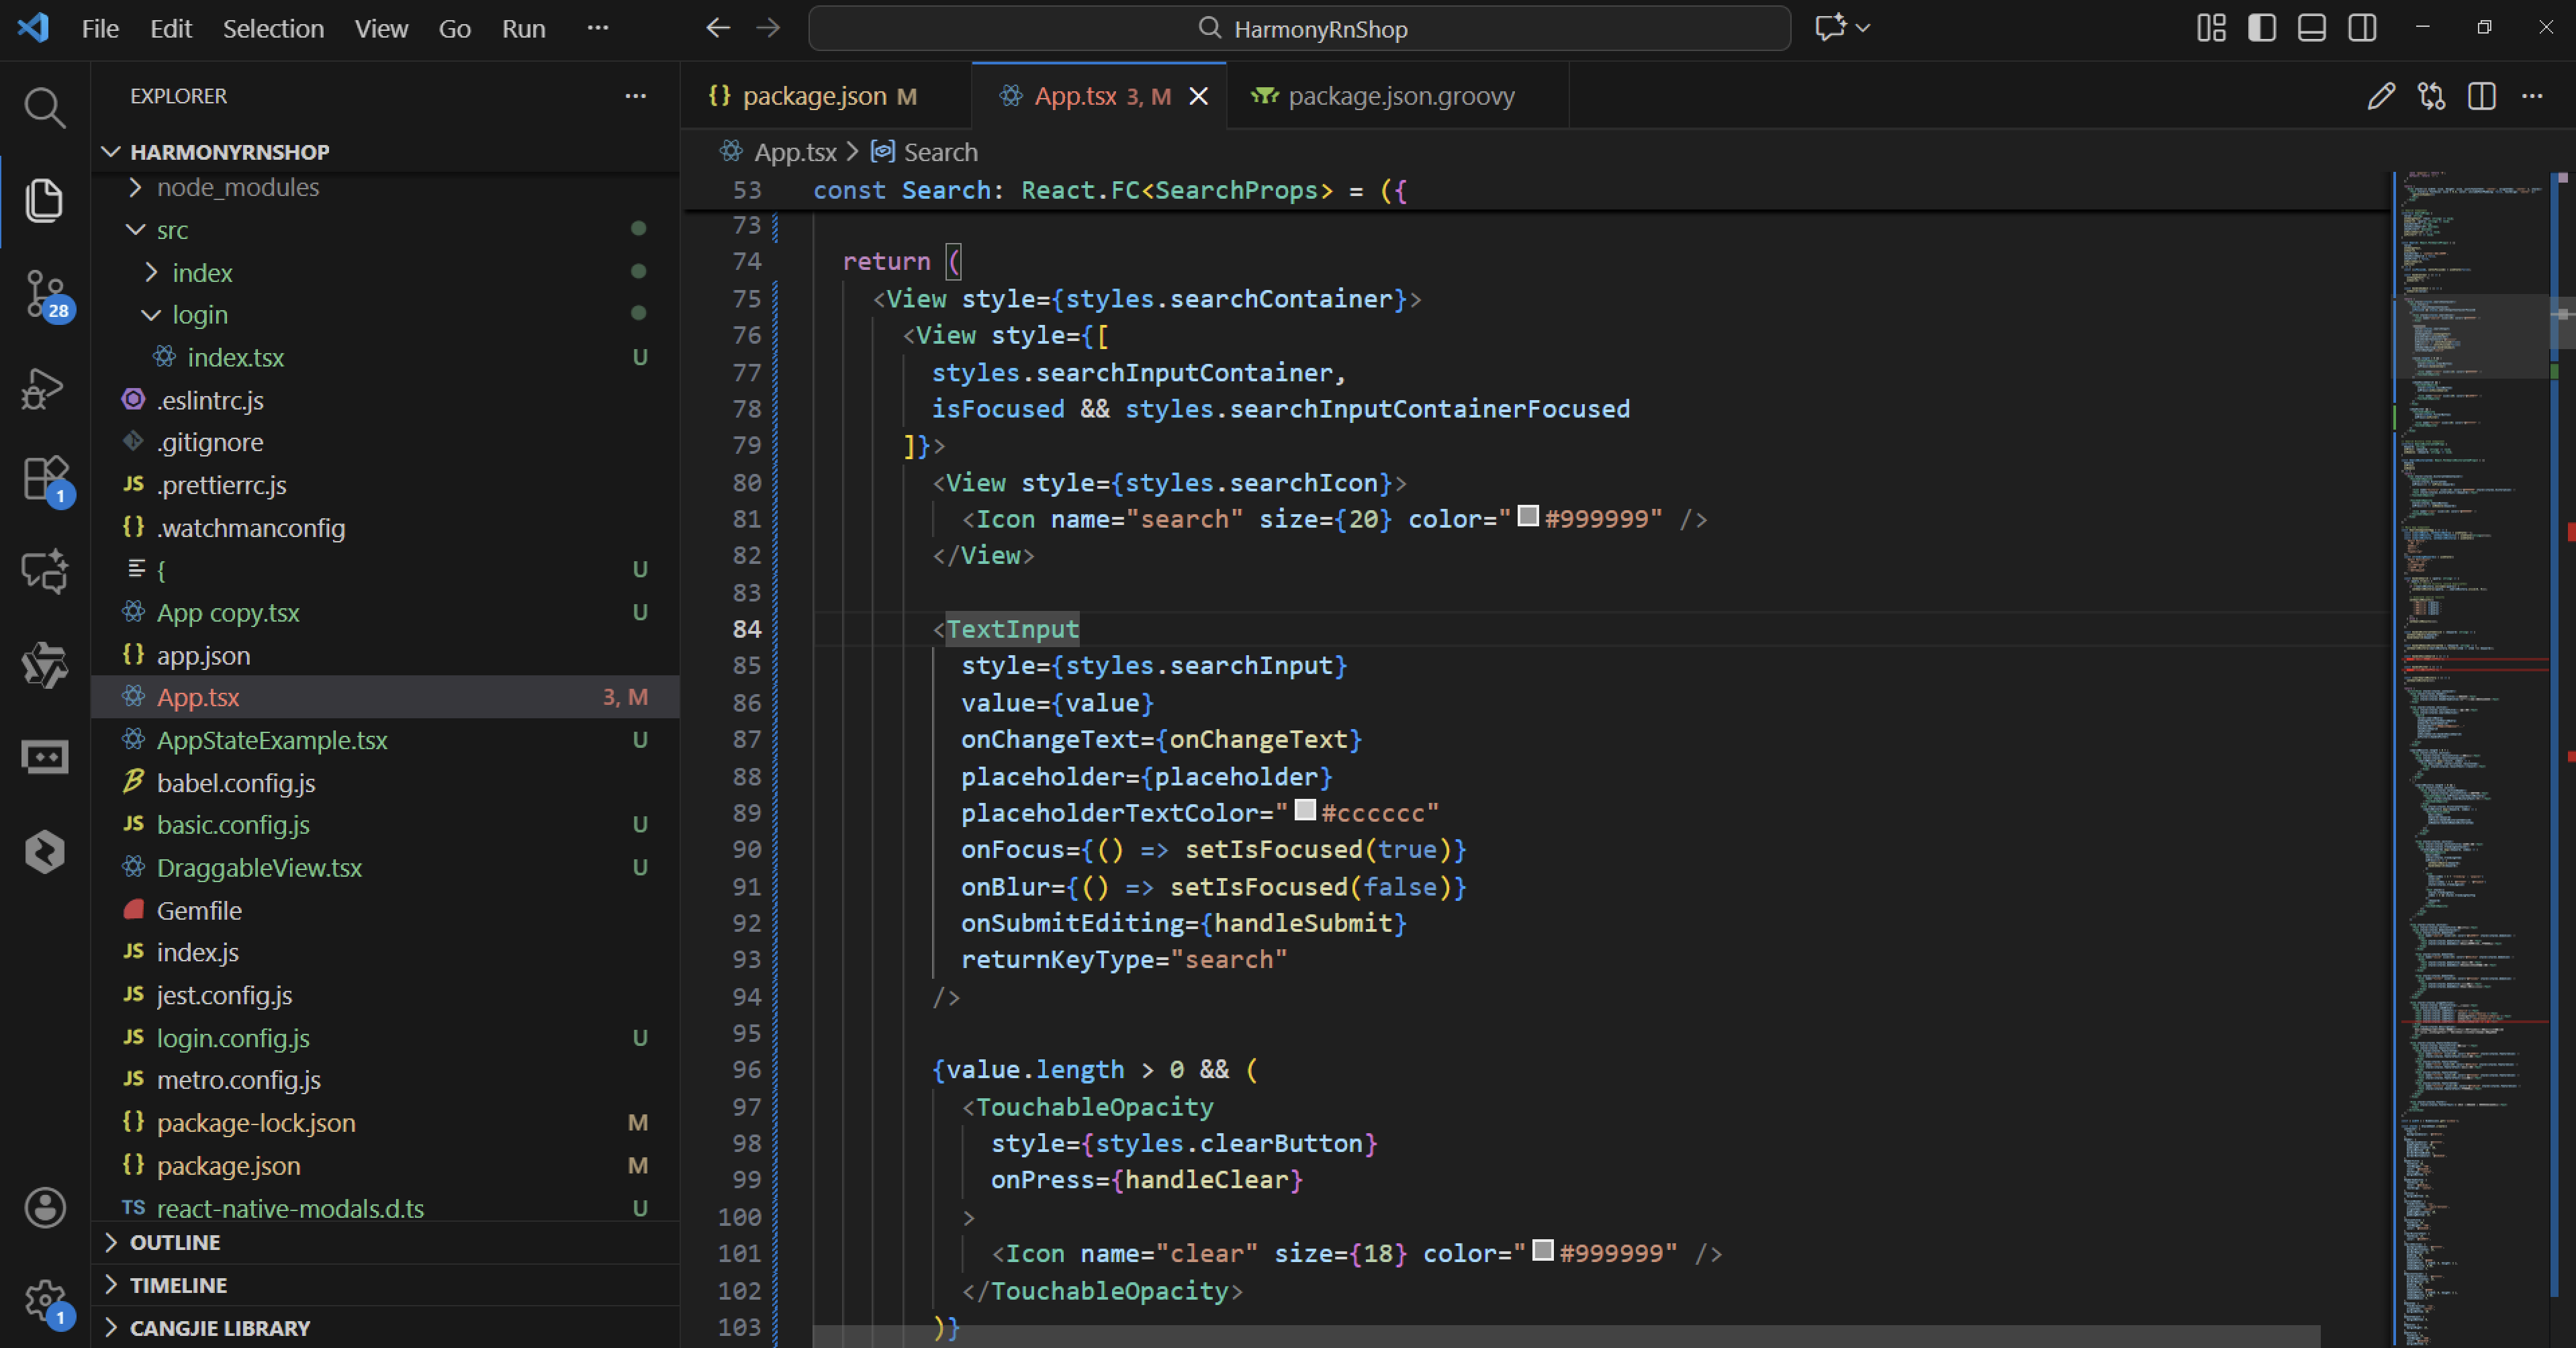Screen dimensions: 2576x1348
Task: Collapse the login folder
Action: click(151, 315)
